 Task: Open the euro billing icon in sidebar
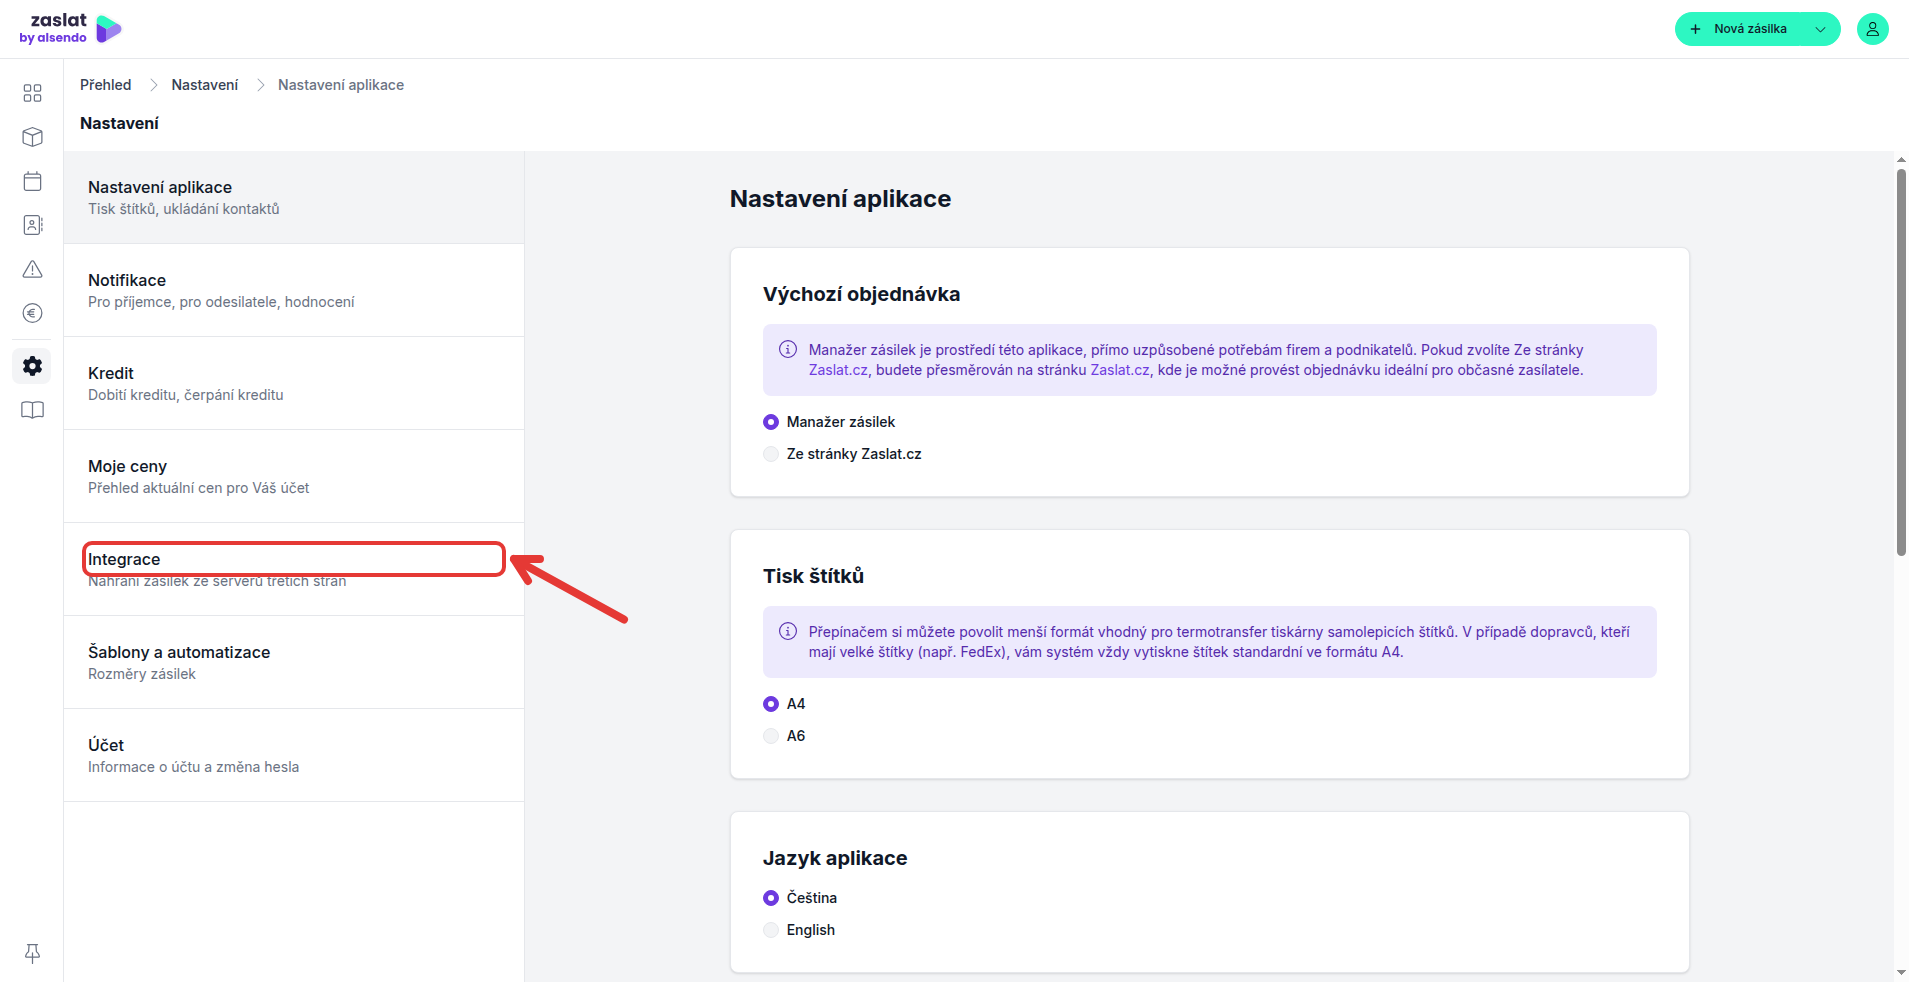(32, 313)
